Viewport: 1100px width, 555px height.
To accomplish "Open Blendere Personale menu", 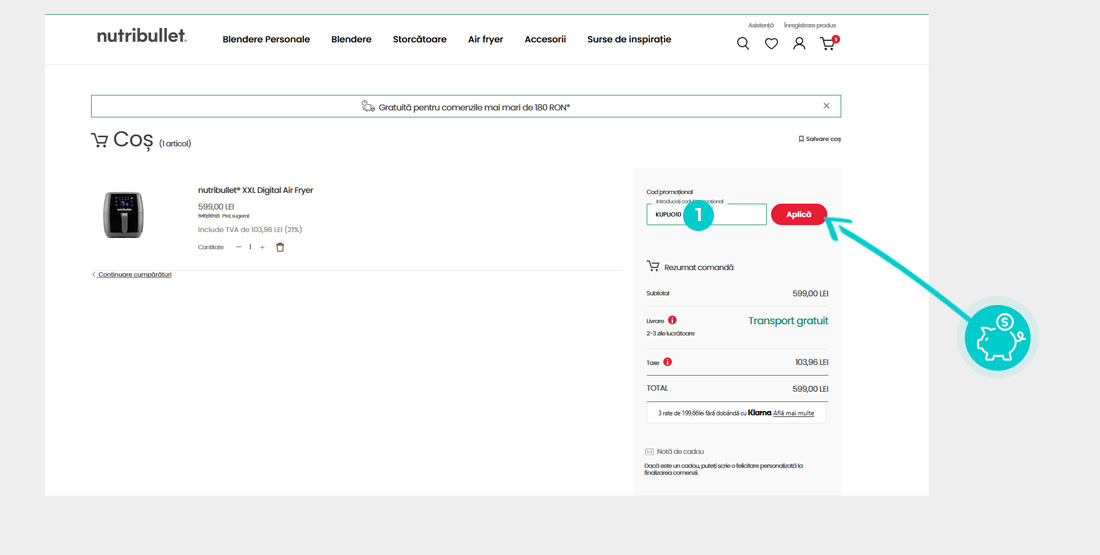I will point(266,39).
